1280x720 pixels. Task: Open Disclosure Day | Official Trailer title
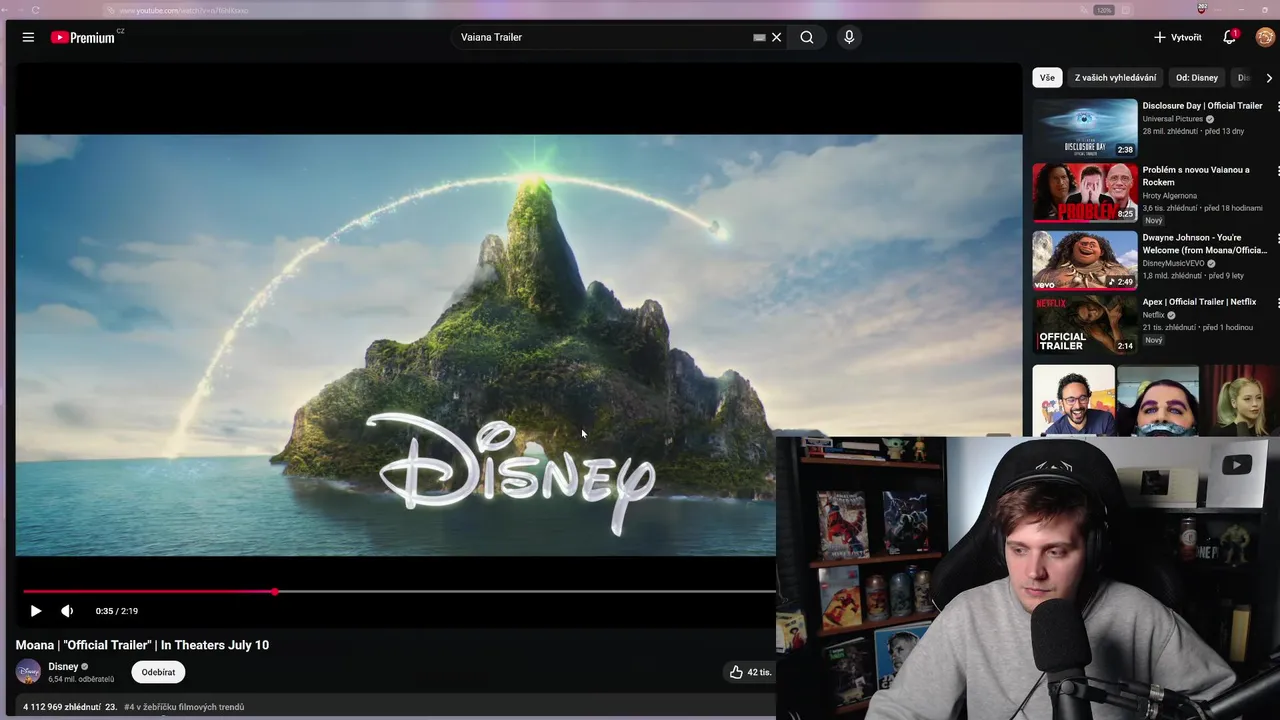click(1202, 106)
